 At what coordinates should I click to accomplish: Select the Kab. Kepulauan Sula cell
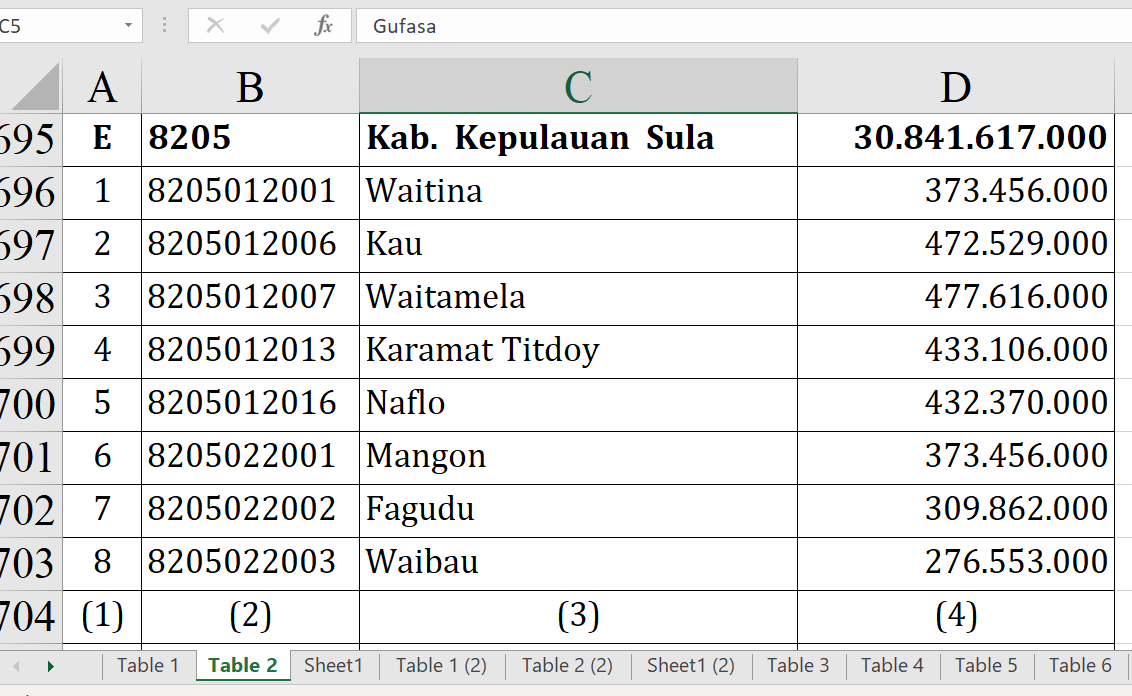click(x=578, y=139)
